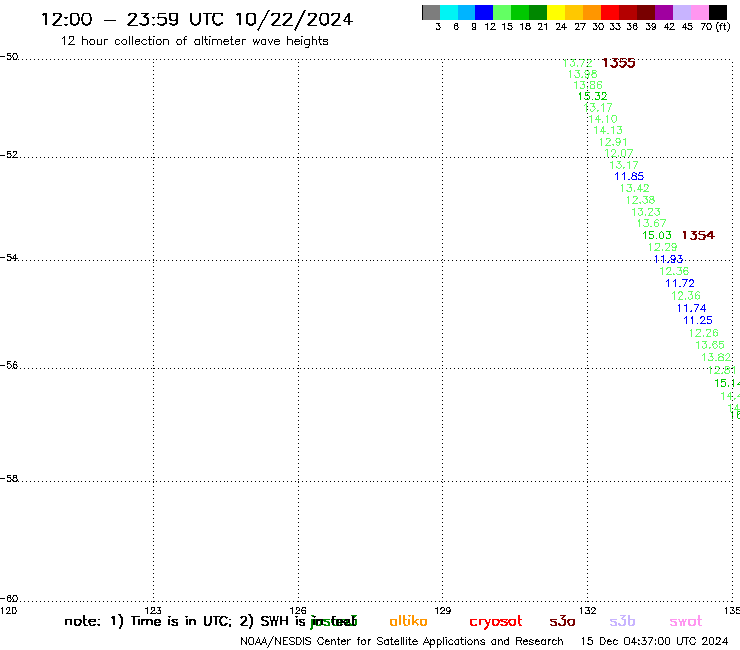Select the wave height value 13.67

pos(652,223)
